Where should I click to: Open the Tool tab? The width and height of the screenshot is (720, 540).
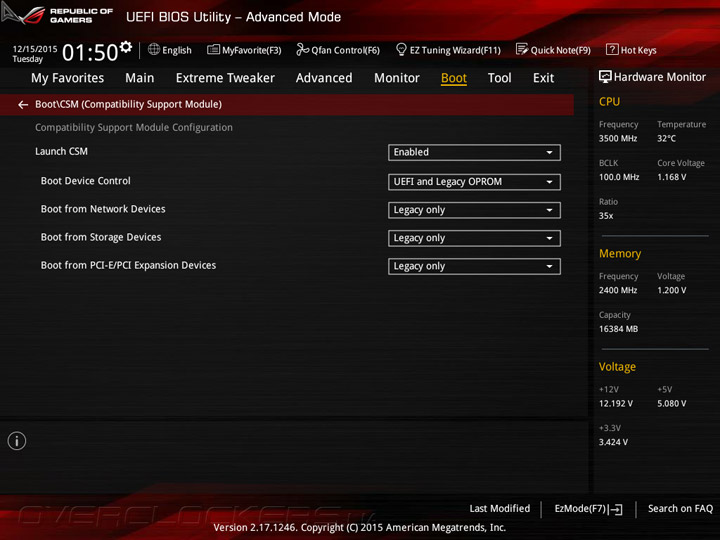coord(500,78)
